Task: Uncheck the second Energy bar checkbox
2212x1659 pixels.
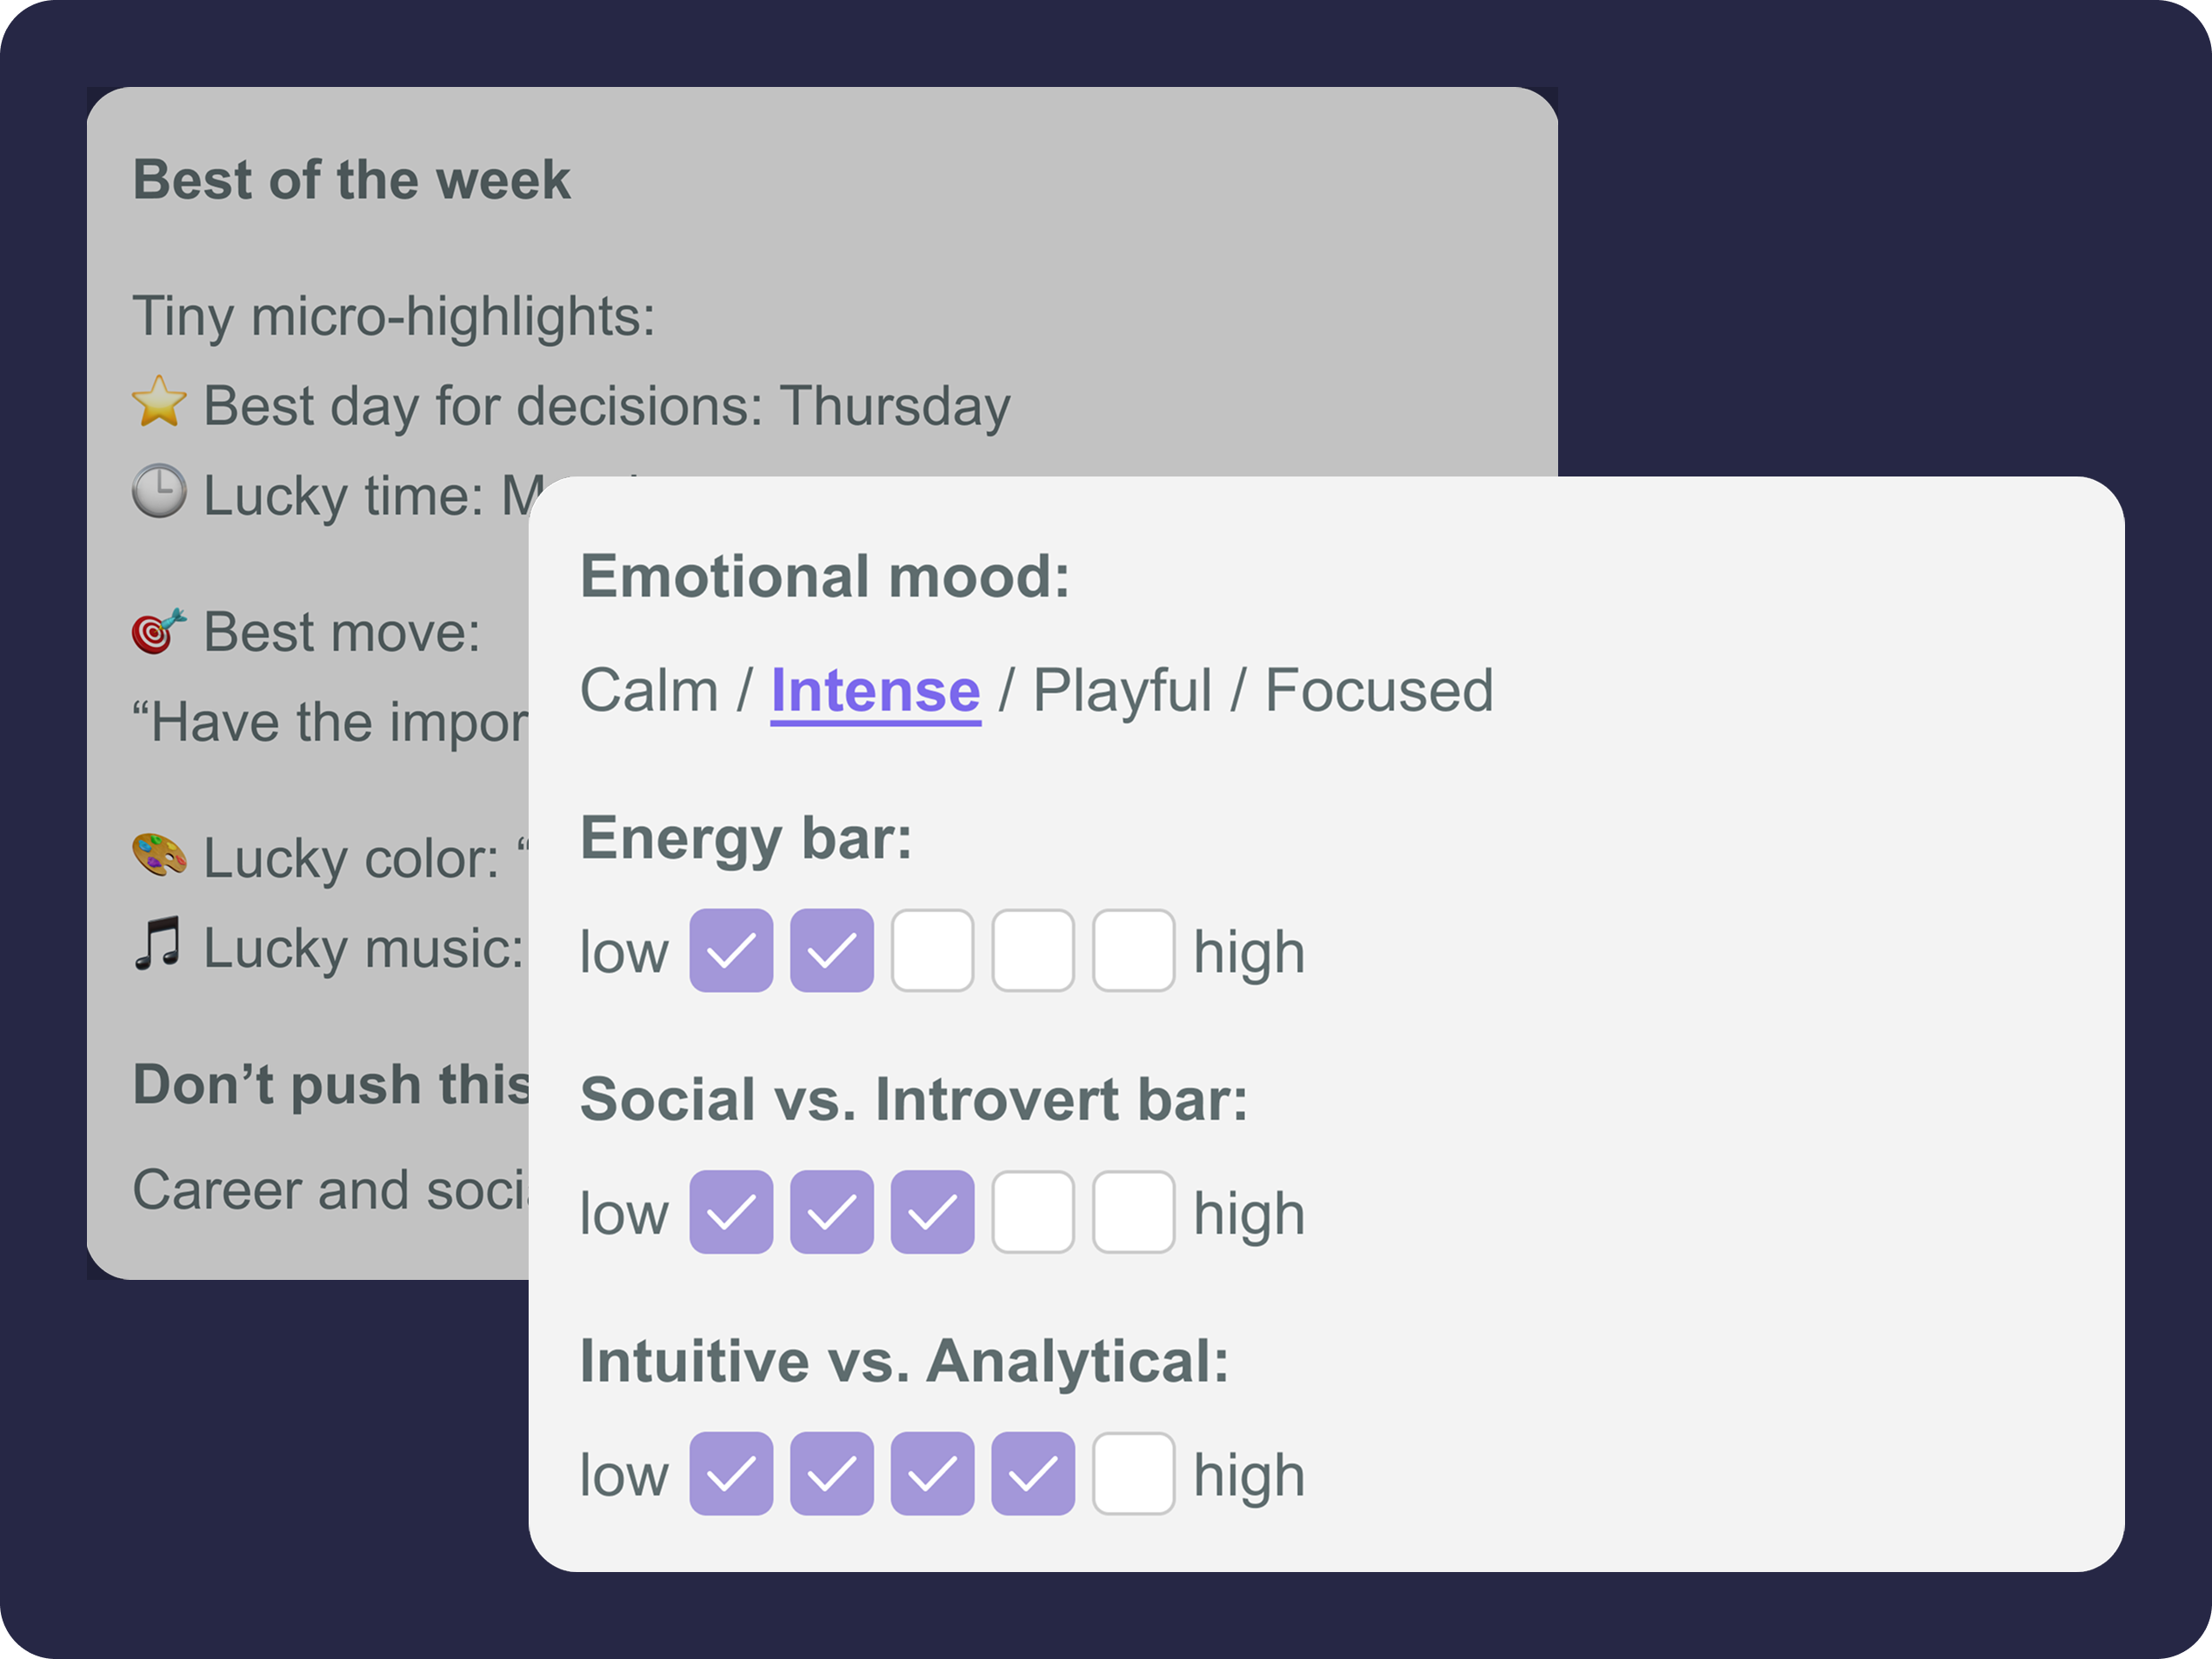Action: click(832, 951)
